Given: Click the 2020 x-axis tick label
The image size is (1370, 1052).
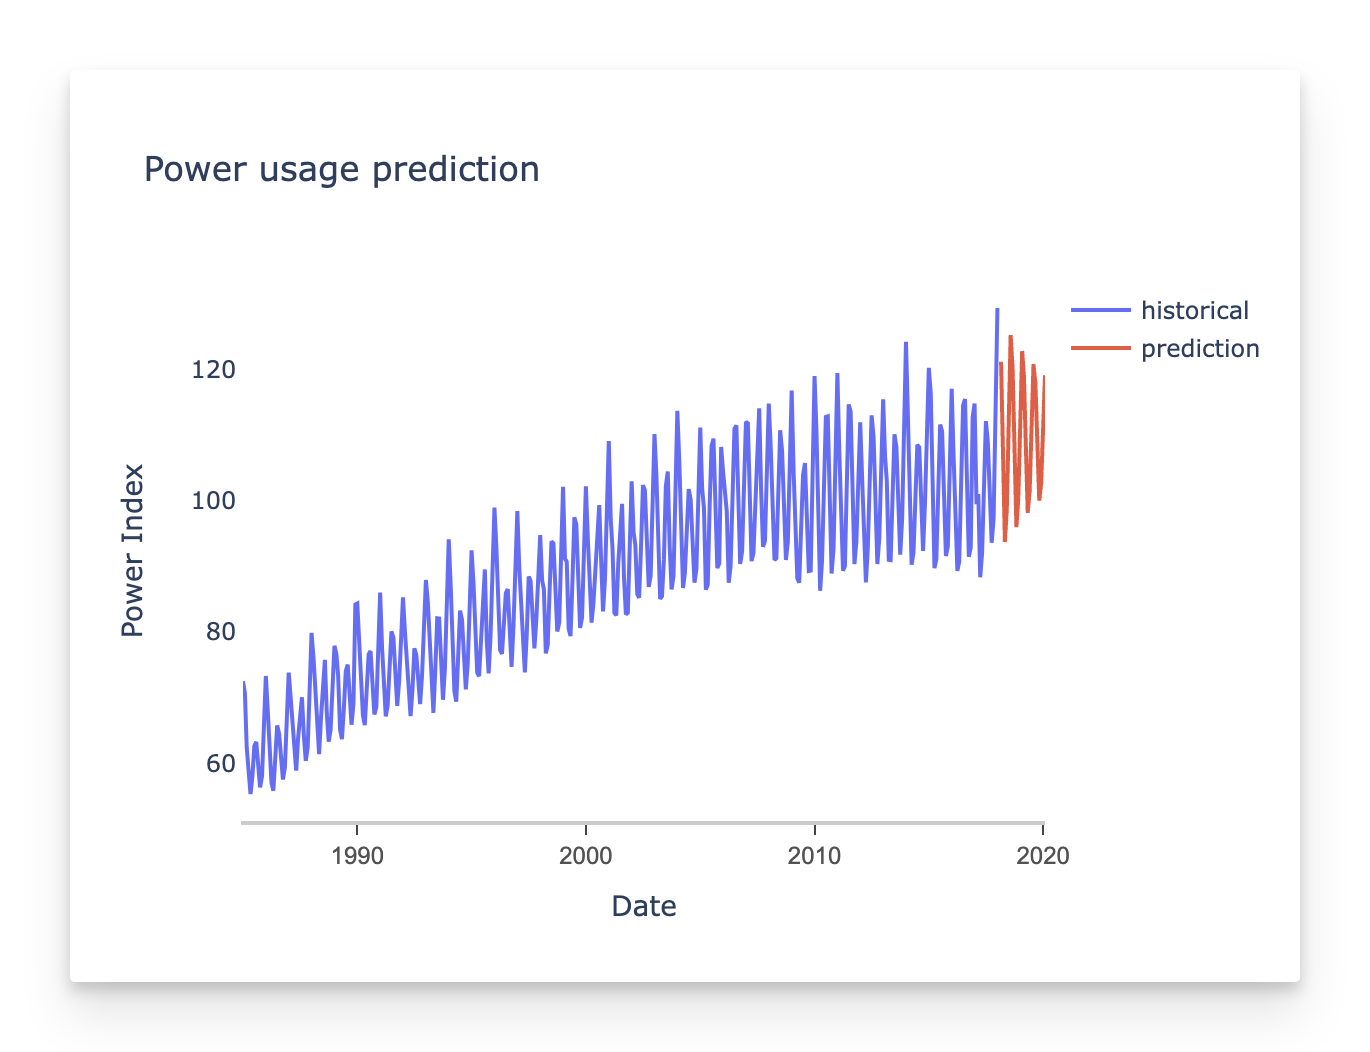Looking at the screenshot, I should click(x=1043, y=856).
